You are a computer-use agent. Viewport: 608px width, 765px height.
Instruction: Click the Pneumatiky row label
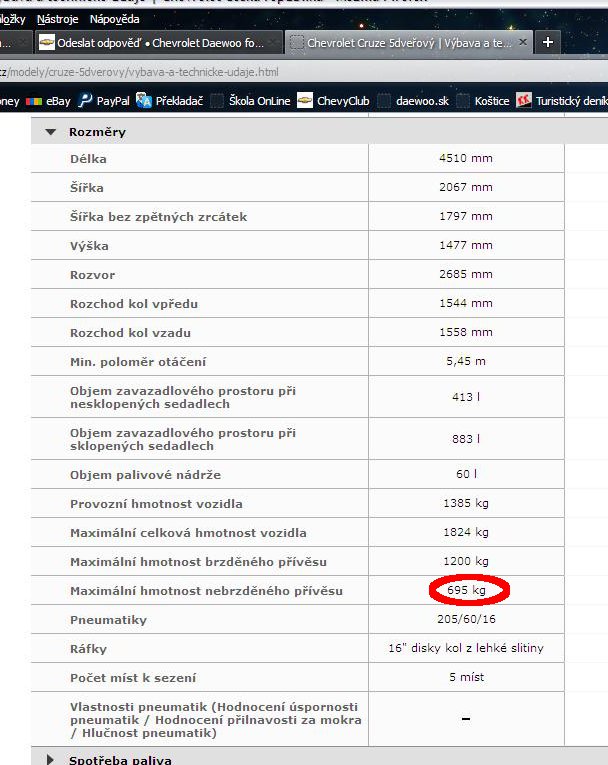[x=108, y=620]
